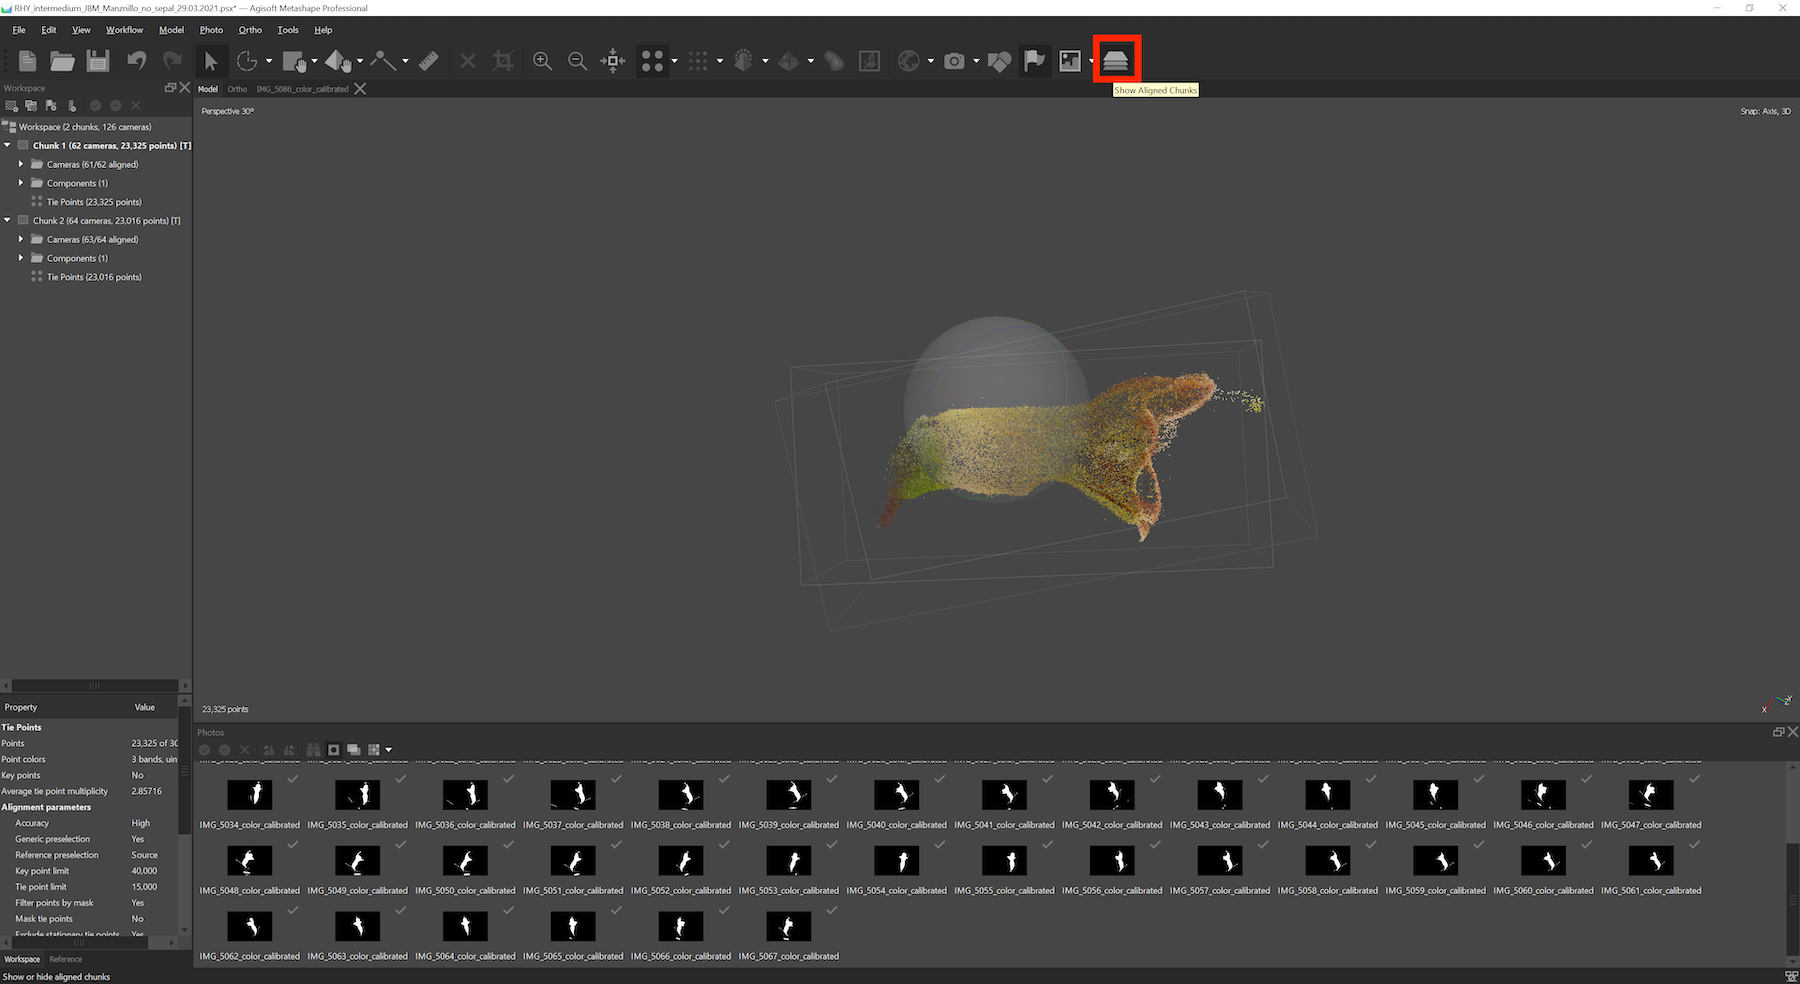The height and width of the screenshot is (984, 1800).
Task: Open the Workflow menu
Action: (124, 30)
